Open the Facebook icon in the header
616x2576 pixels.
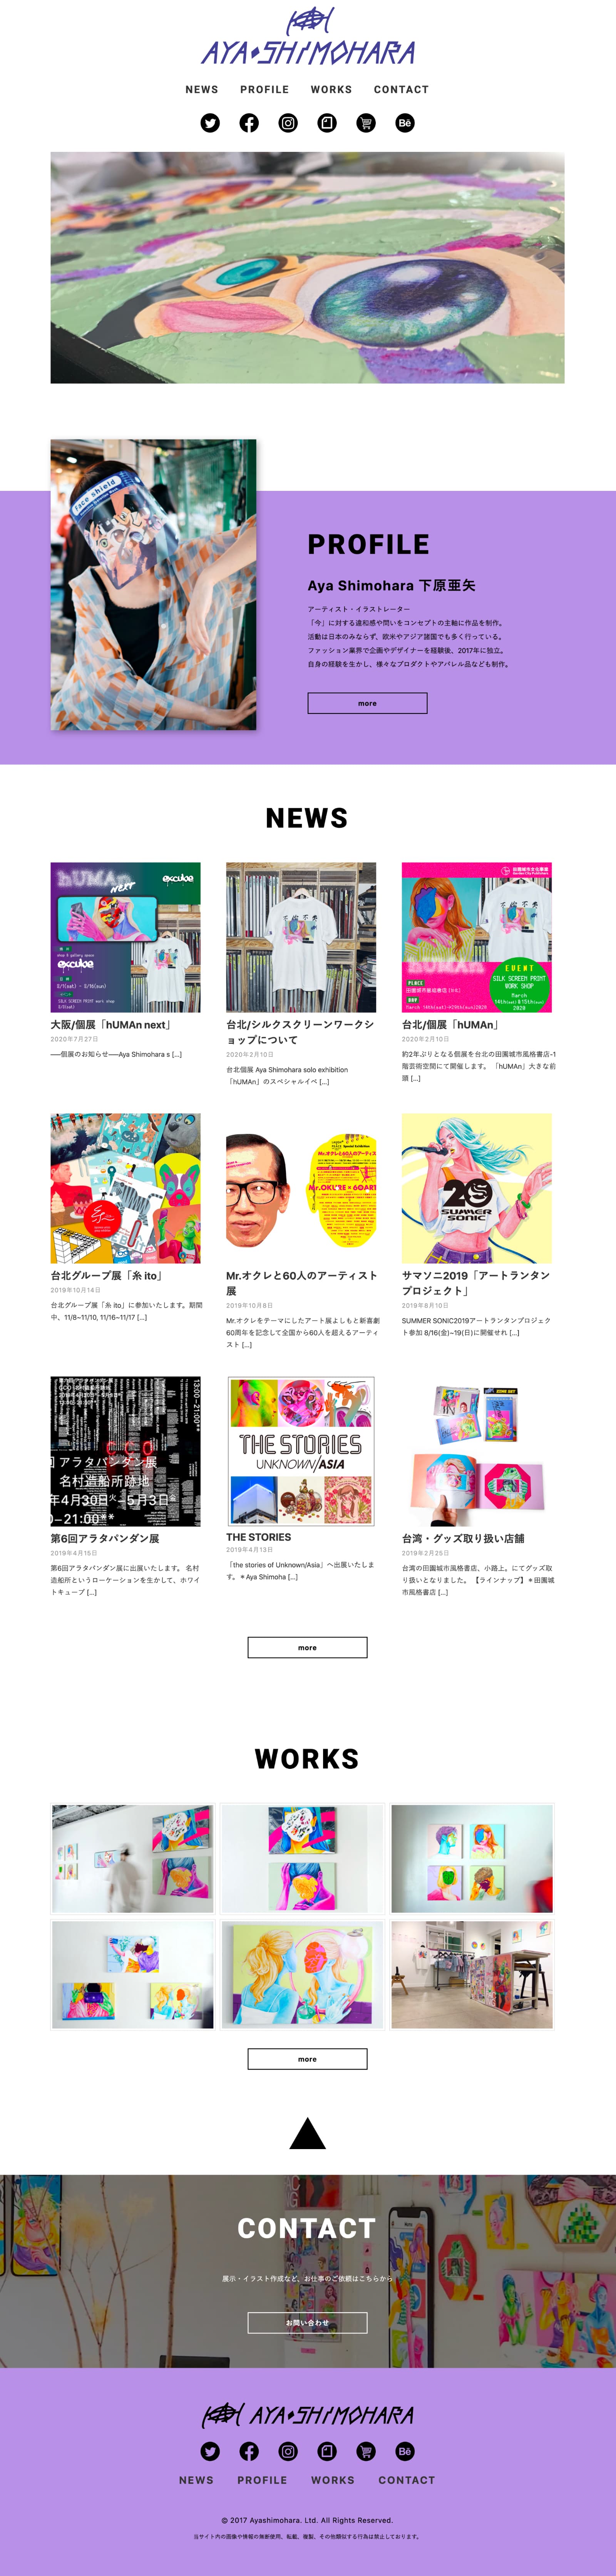tap(249, 123)
